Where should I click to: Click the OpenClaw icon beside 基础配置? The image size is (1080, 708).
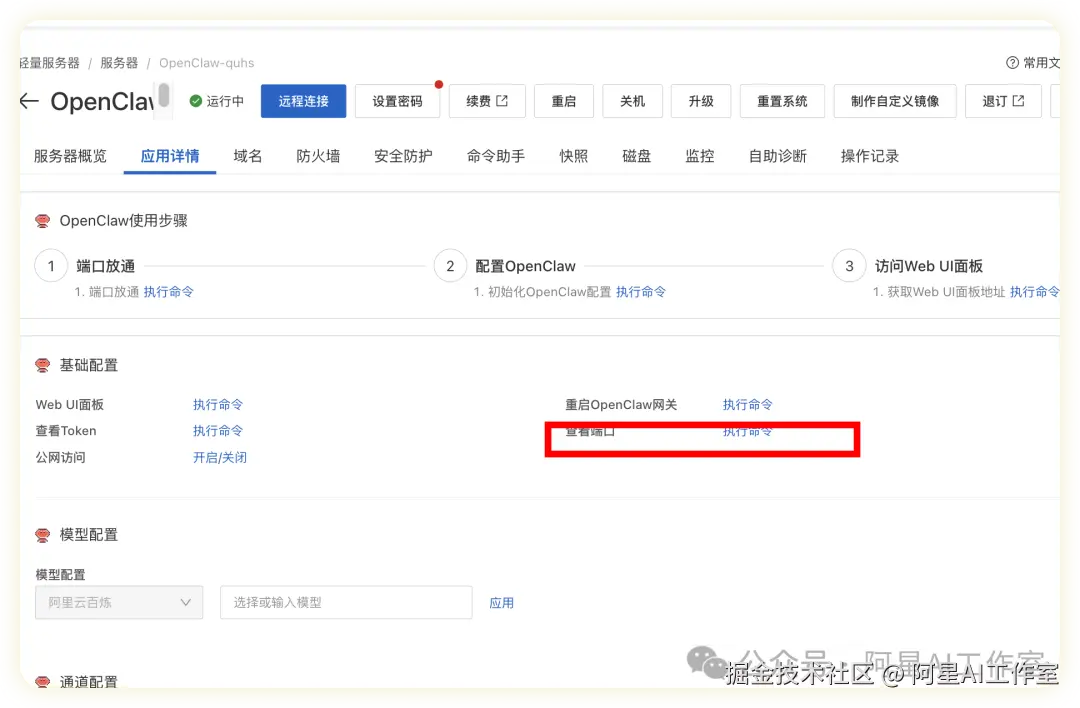[43, 366]
